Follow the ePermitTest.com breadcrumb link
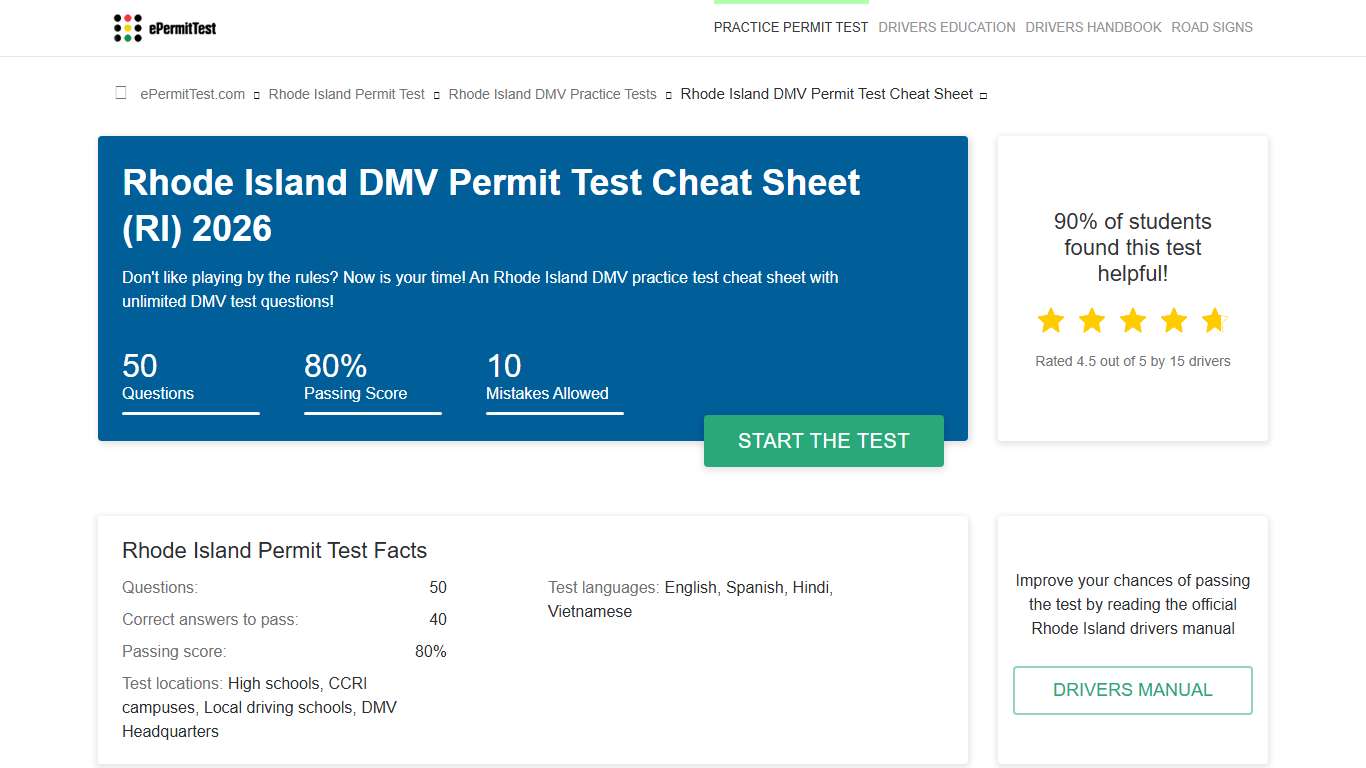 (x=192, y=93)
